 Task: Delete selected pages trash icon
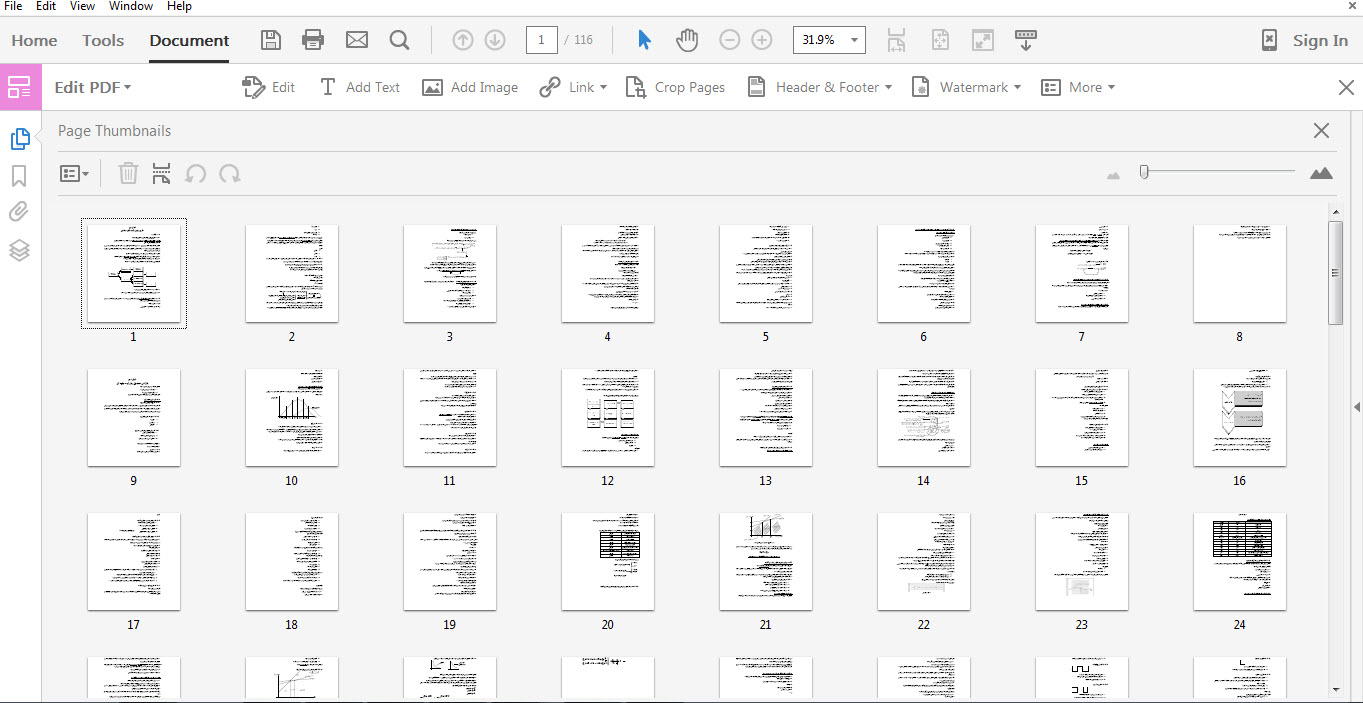[x=128, y=173]
